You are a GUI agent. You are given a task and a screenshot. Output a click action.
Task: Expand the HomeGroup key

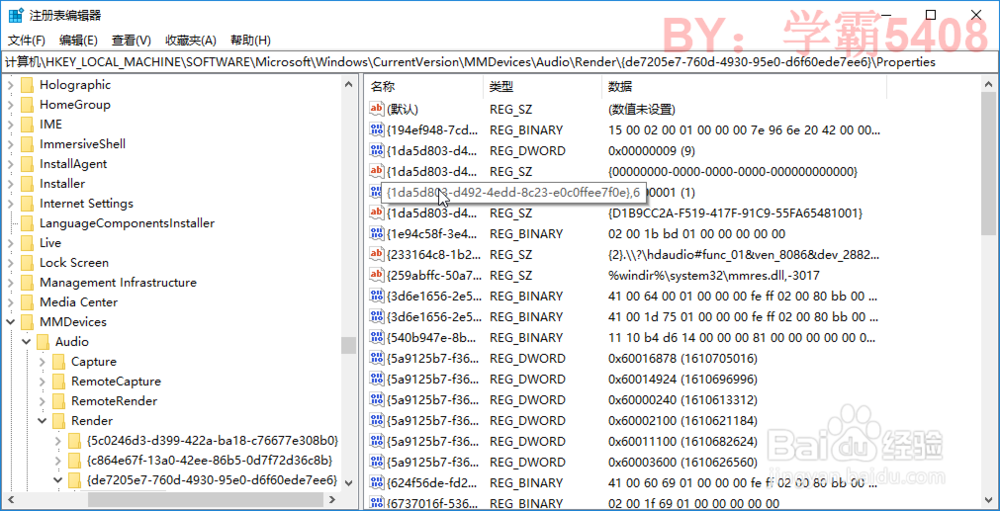(11, 105)
